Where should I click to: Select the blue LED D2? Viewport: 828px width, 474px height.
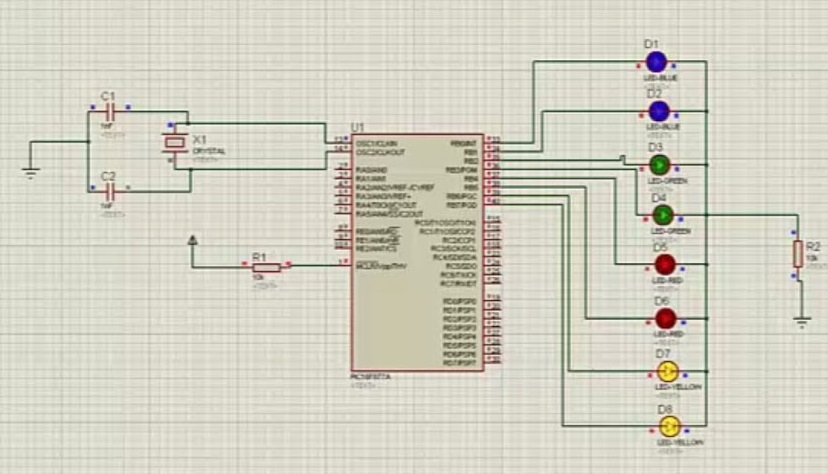click(658, 112)
